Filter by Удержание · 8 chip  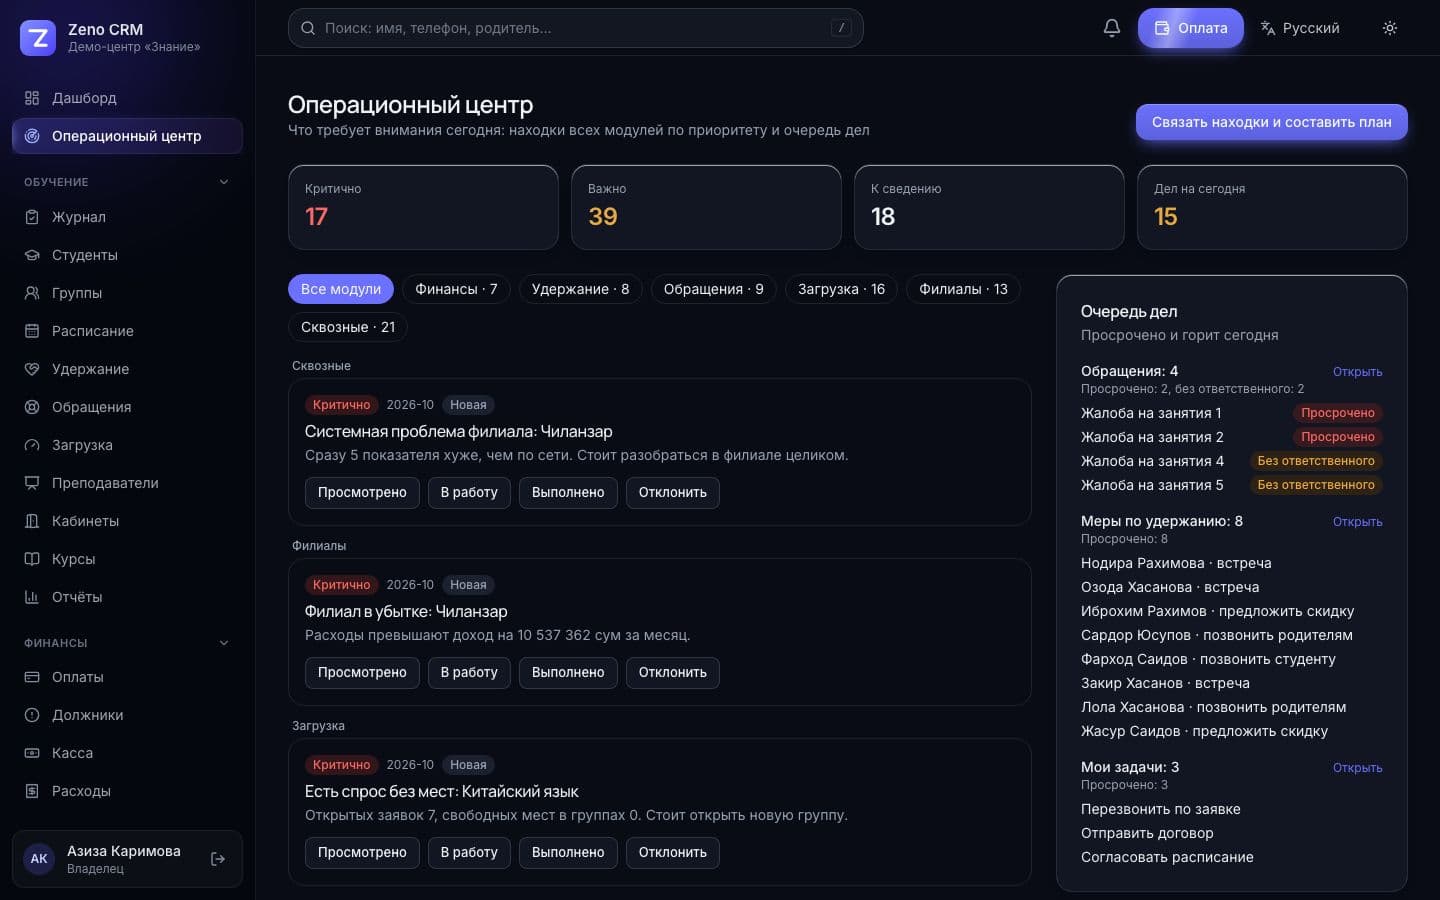[x=580, y=289]
